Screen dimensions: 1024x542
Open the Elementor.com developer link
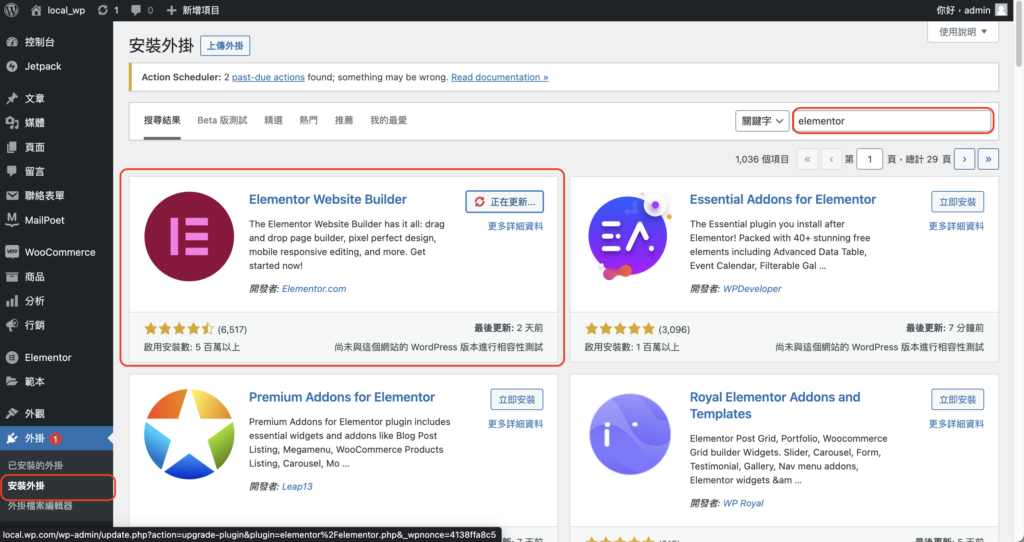point(314,289)
